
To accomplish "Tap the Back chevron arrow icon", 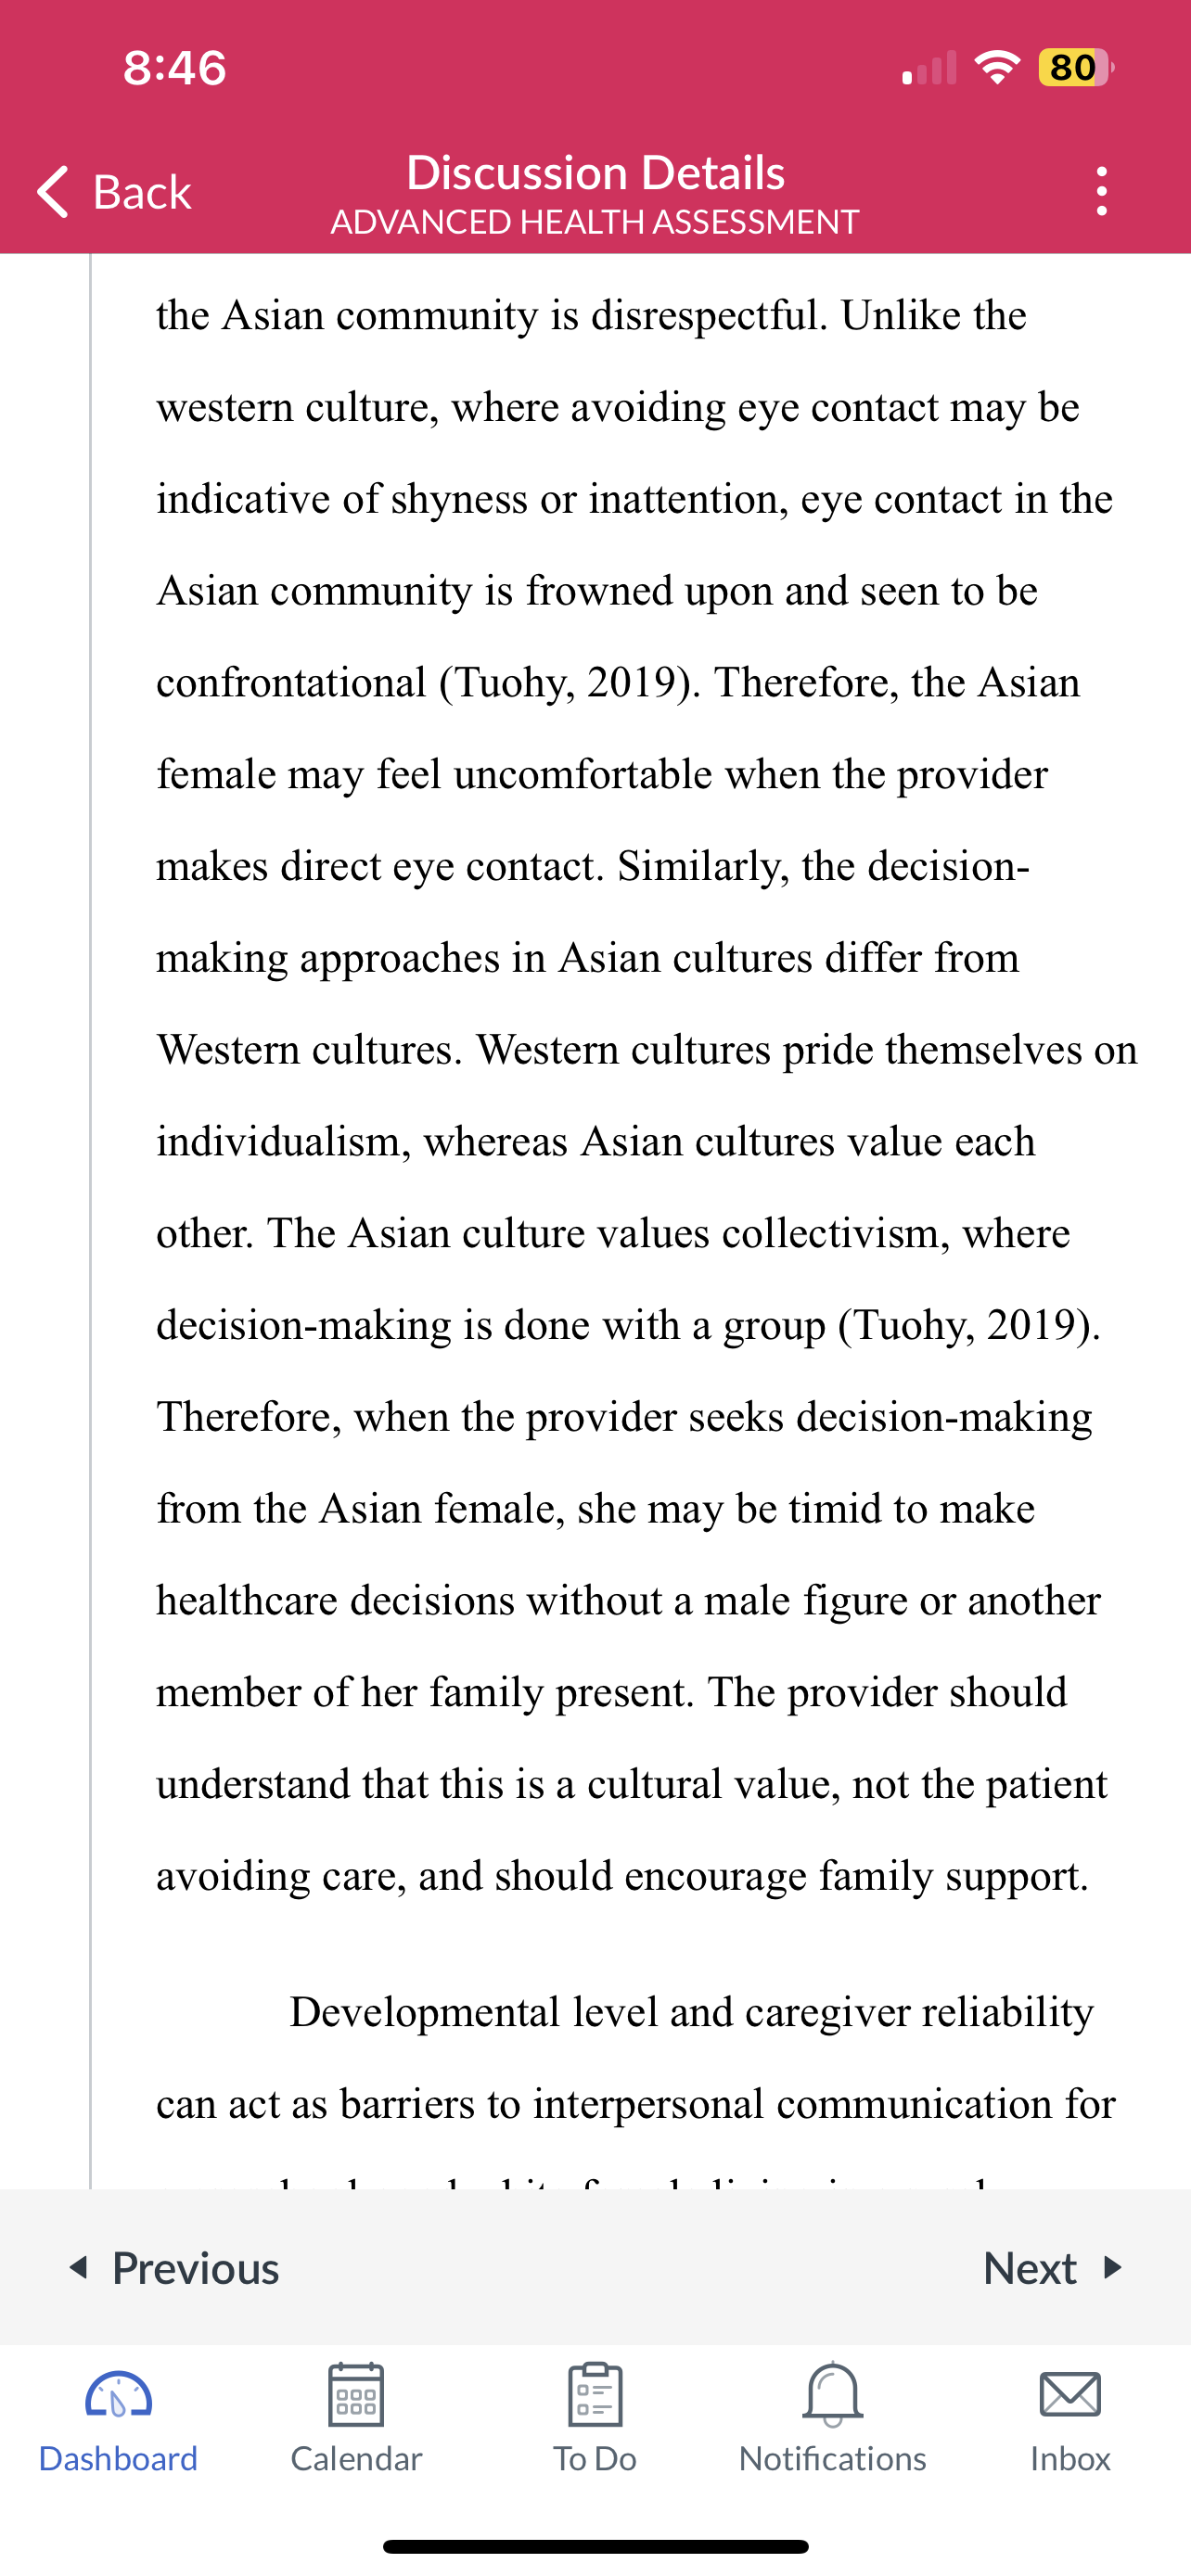I will coord(53,191).
